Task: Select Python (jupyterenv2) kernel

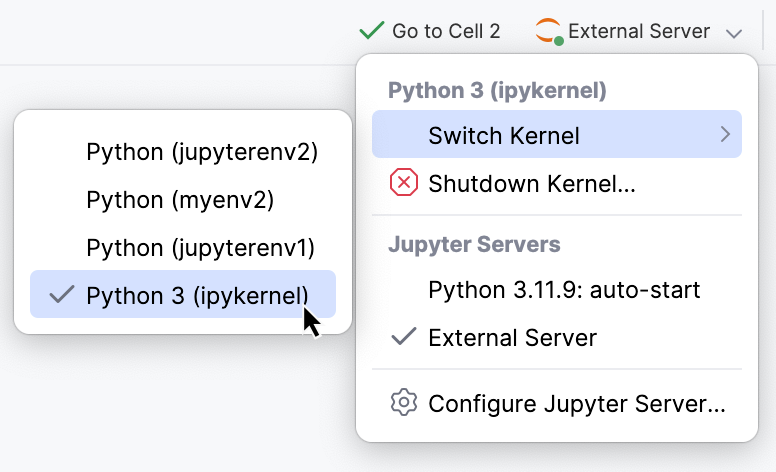Action: [x=202, y=152]
